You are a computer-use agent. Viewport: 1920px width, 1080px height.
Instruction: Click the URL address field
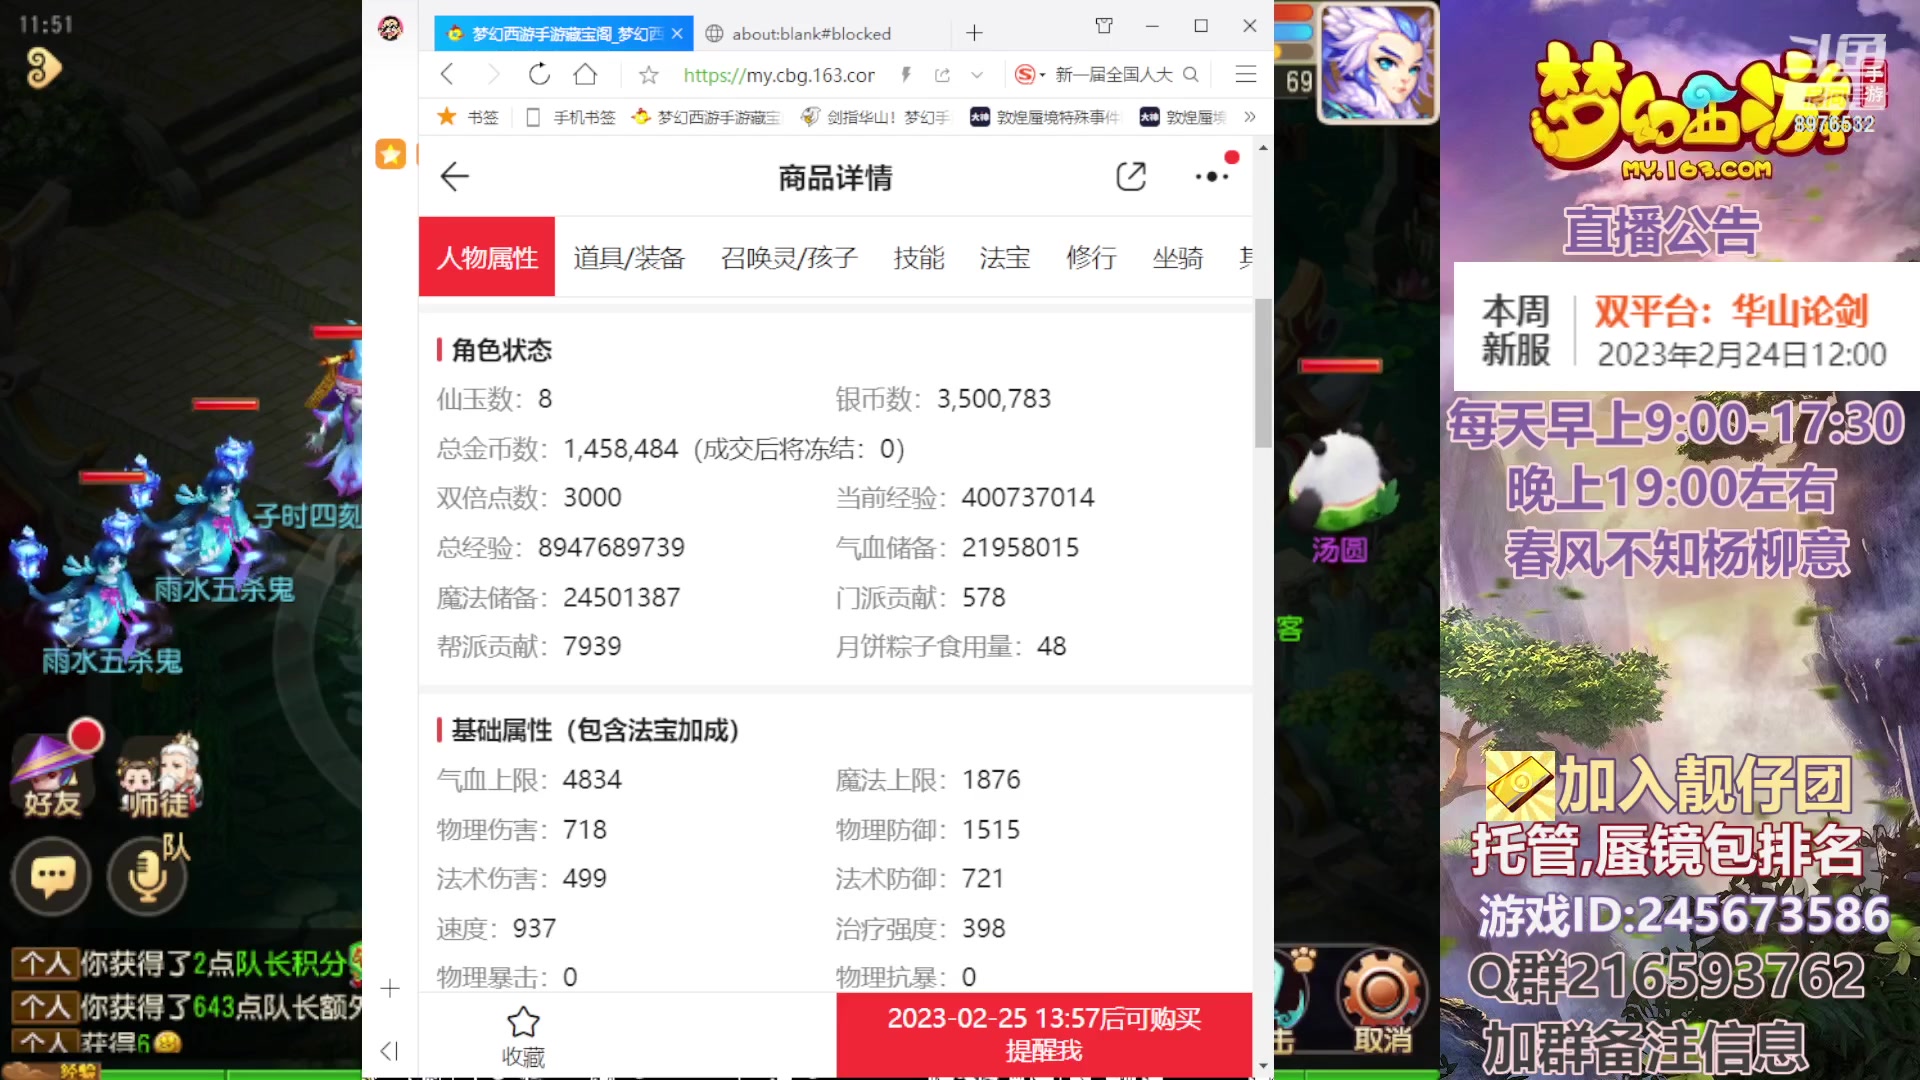coord(779,75)
